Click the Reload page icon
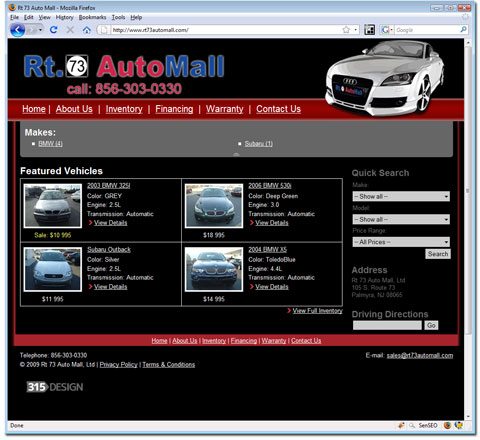Screen dimensions: 480x440 53,30
